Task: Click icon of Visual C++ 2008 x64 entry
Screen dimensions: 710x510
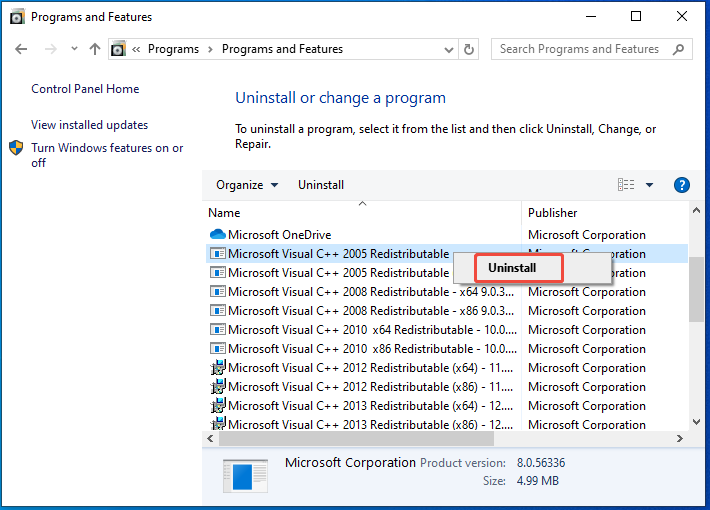Action: tap(217, 291)
